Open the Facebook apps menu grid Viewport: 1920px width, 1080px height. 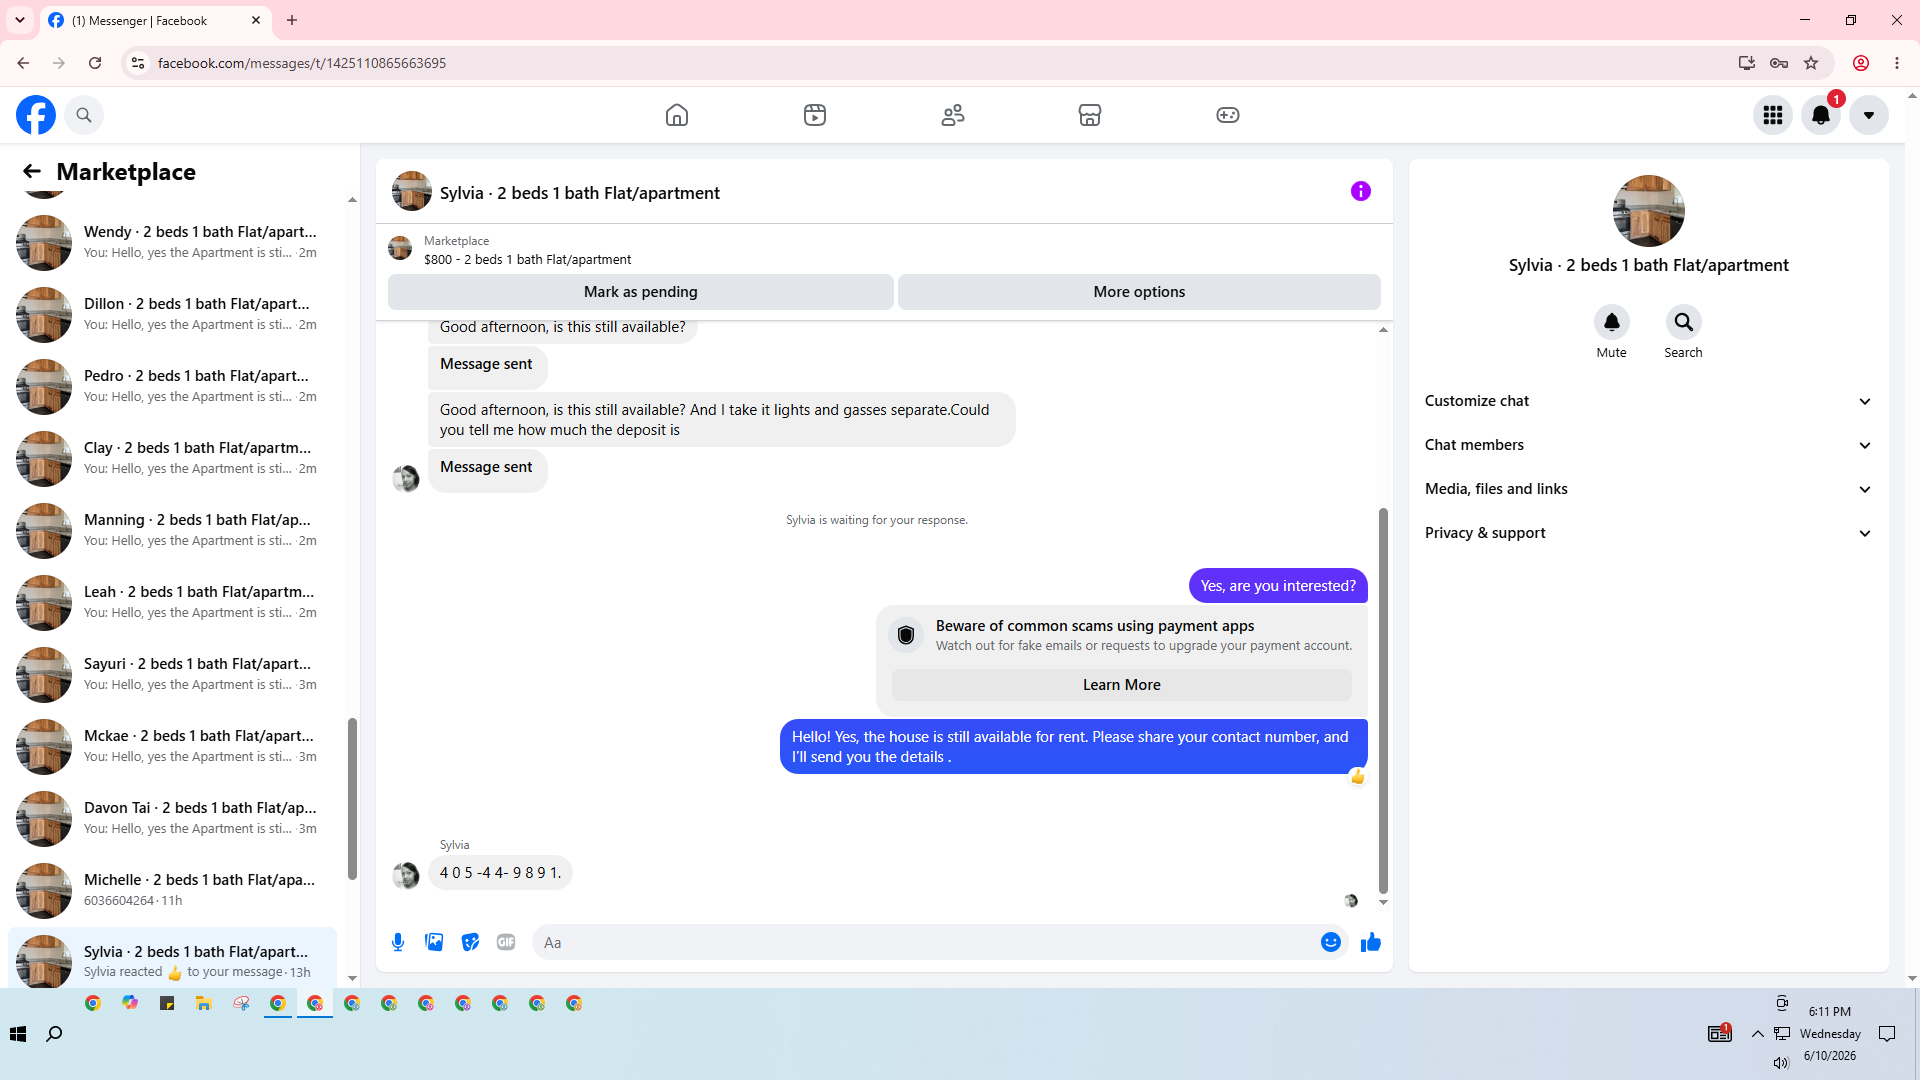[1773, 115]
